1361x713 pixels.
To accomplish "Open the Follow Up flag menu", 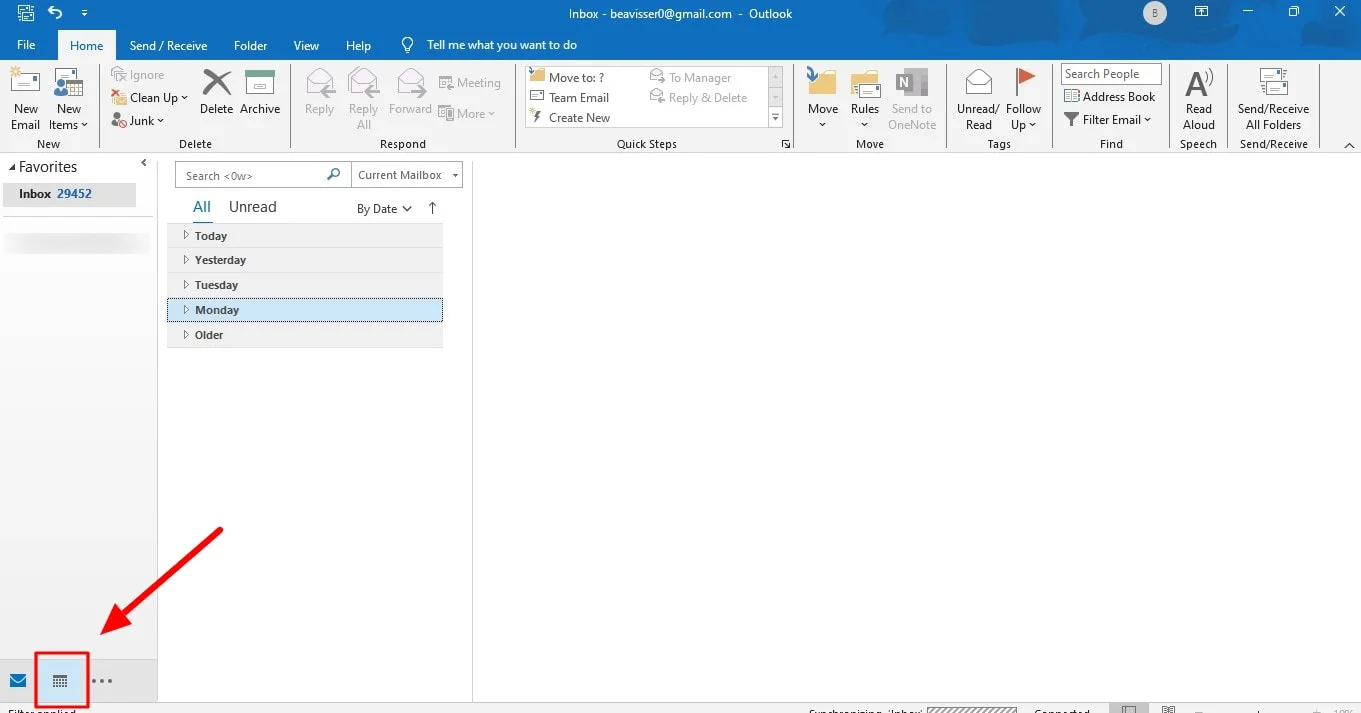I will point(1024,100).
